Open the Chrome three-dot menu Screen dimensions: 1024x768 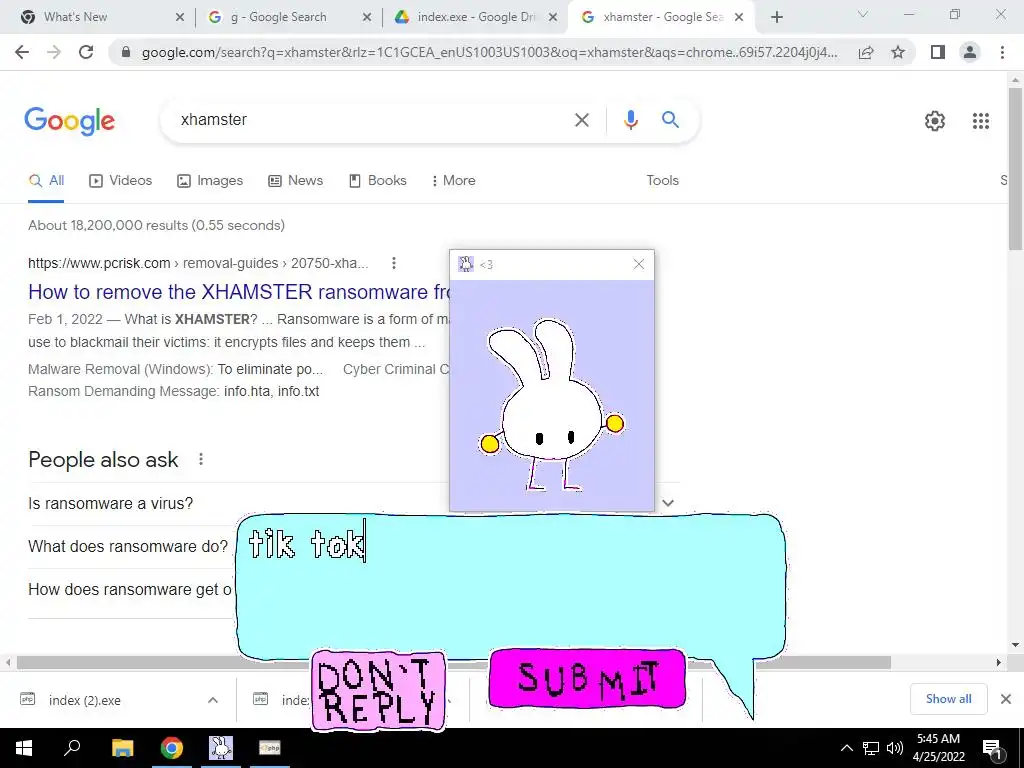1002,52
